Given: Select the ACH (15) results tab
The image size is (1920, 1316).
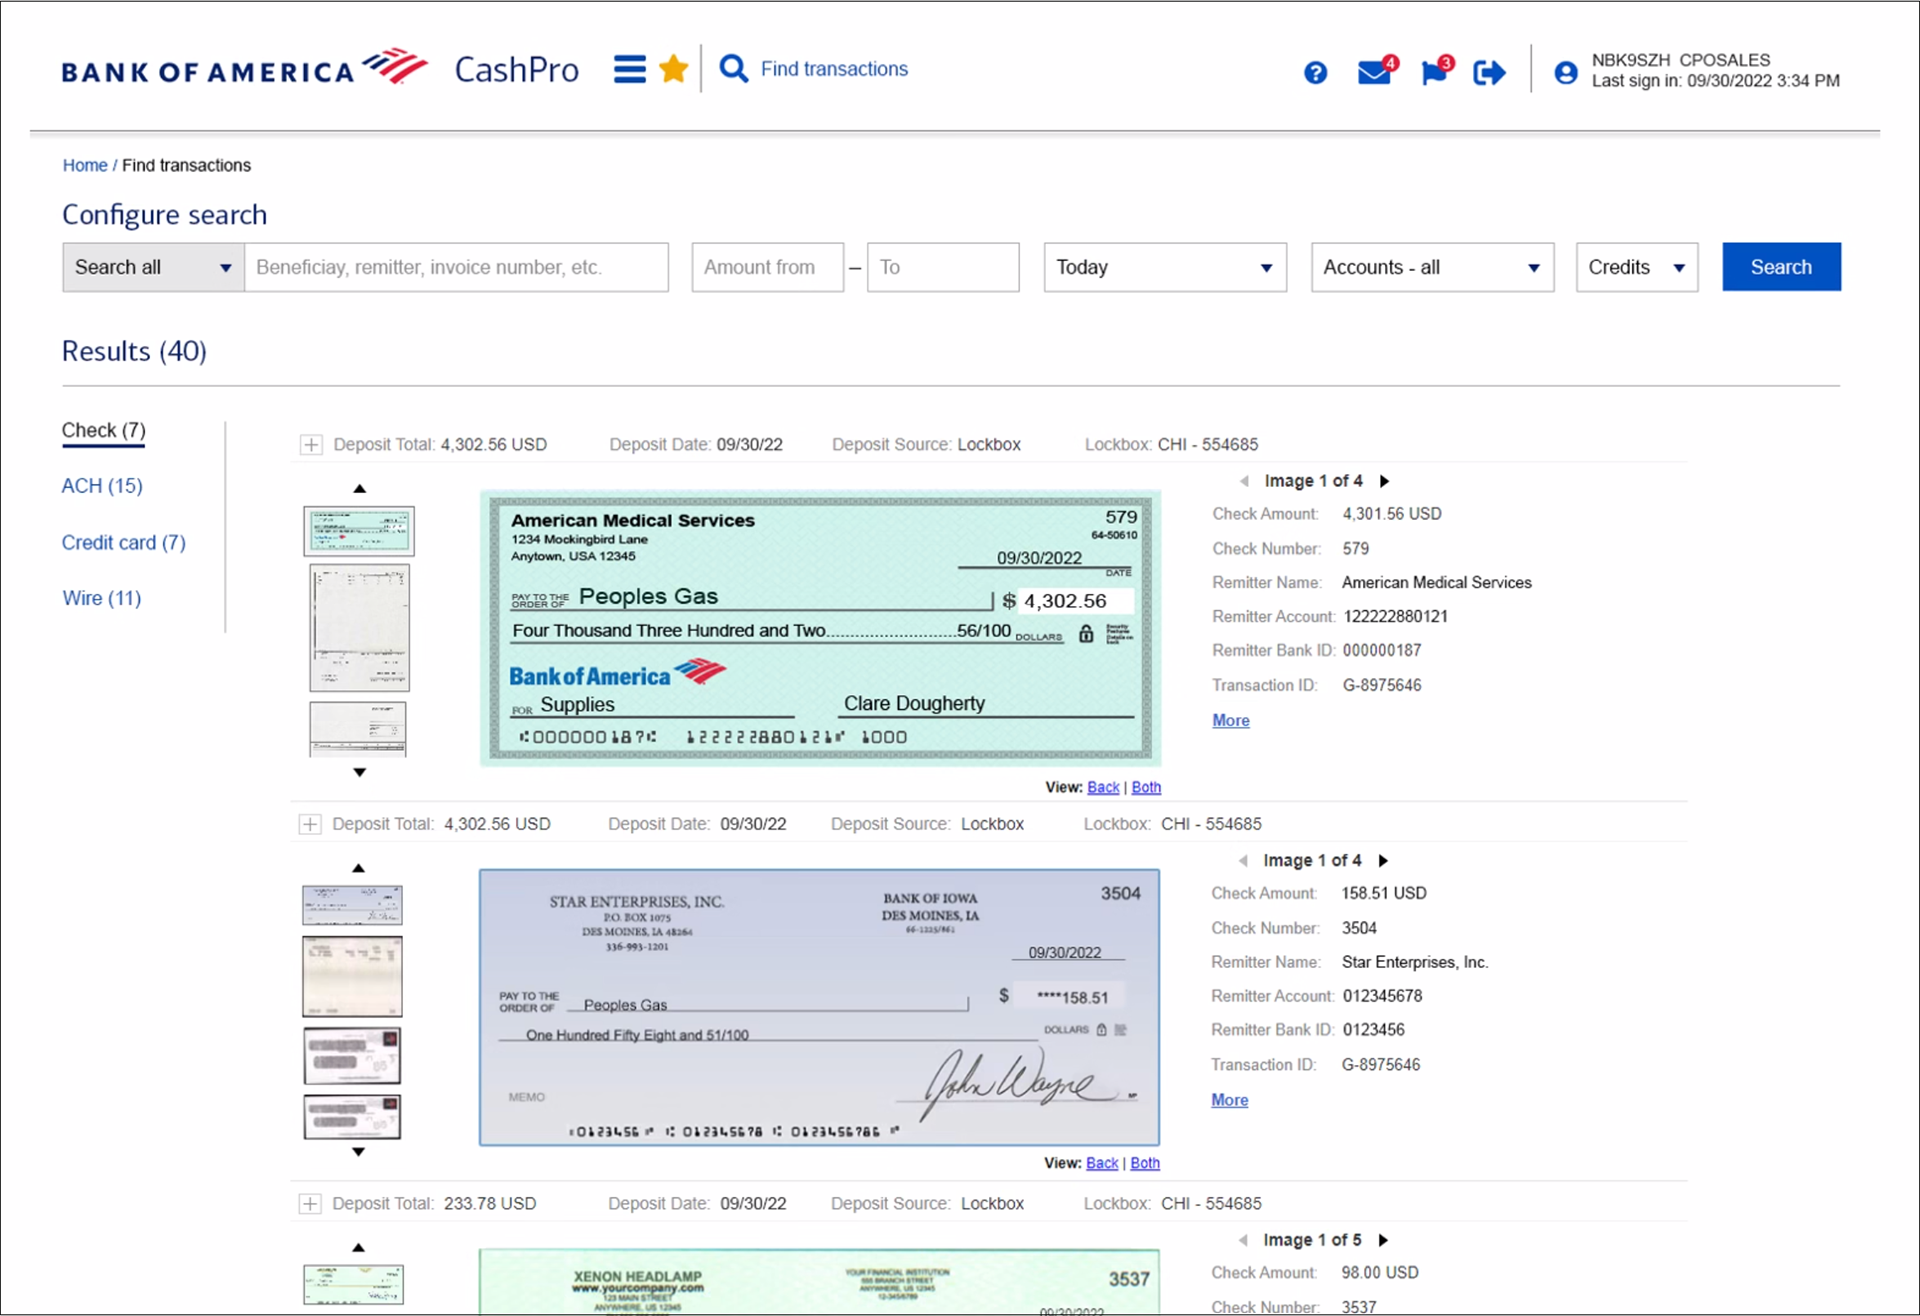Looking at the screenshot, I should pos(102,486).
